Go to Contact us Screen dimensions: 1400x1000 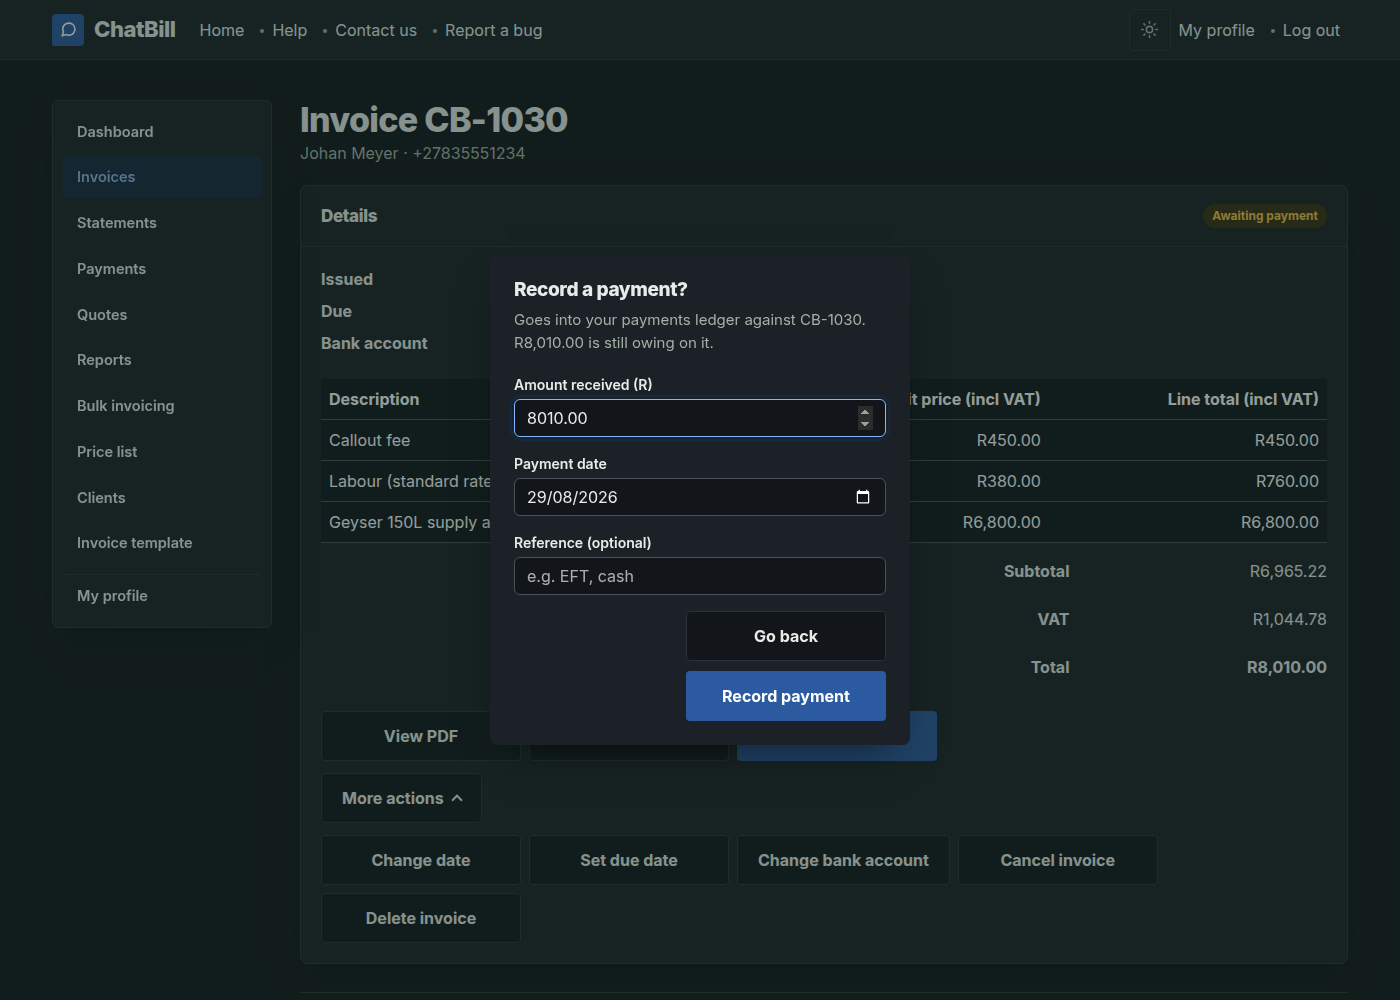[376, 30]
